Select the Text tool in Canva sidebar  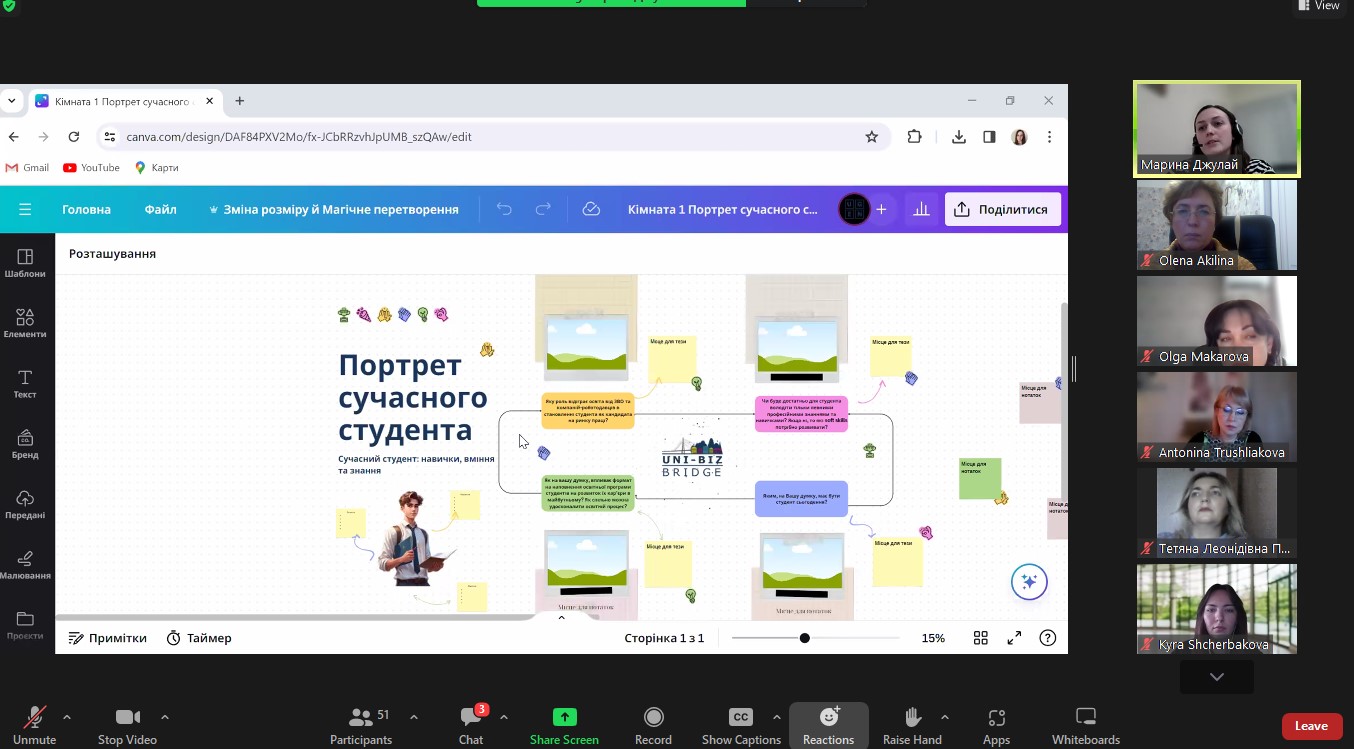(x=25, y=383)
